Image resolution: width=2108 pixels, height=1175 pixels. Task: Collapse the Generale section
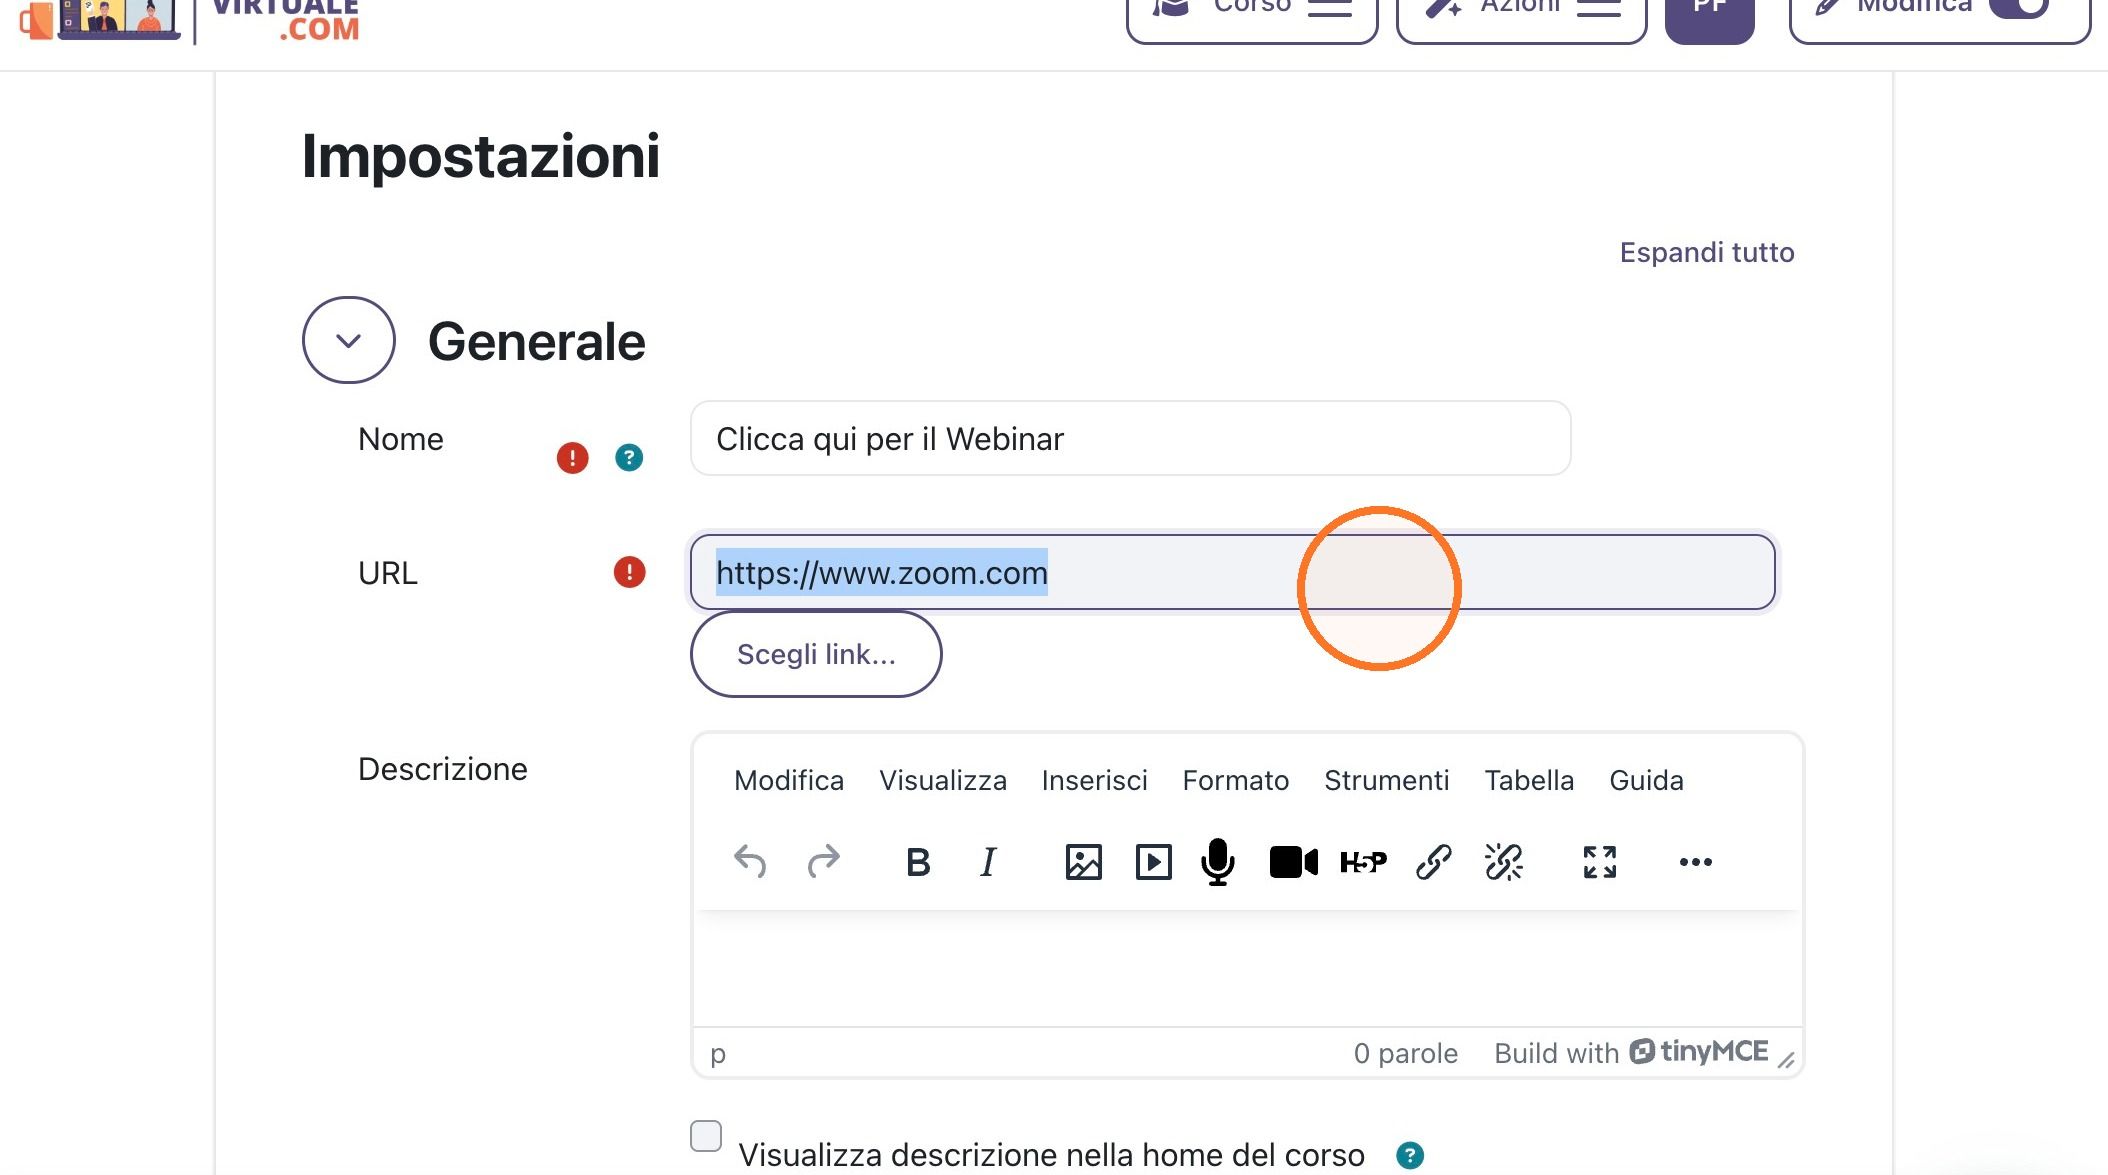(x=349, y=340)
